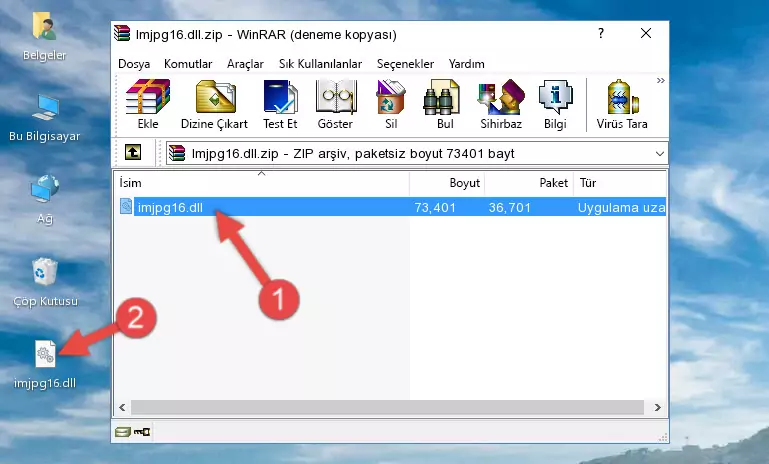Open the Seçenekler menu
This screenshot has width=769, height=464.
click(405, 64)
